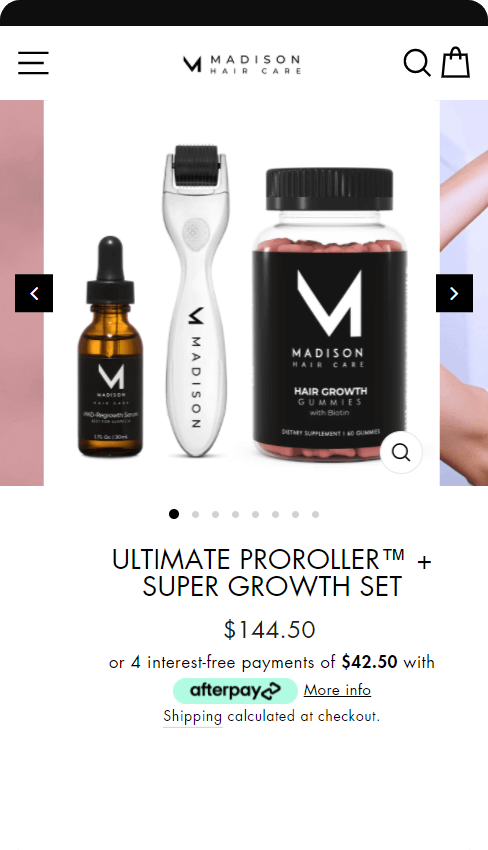Viewport: 488px width, 850px height.
Task: Click the partial next slide image
Action: pos(464,293)
